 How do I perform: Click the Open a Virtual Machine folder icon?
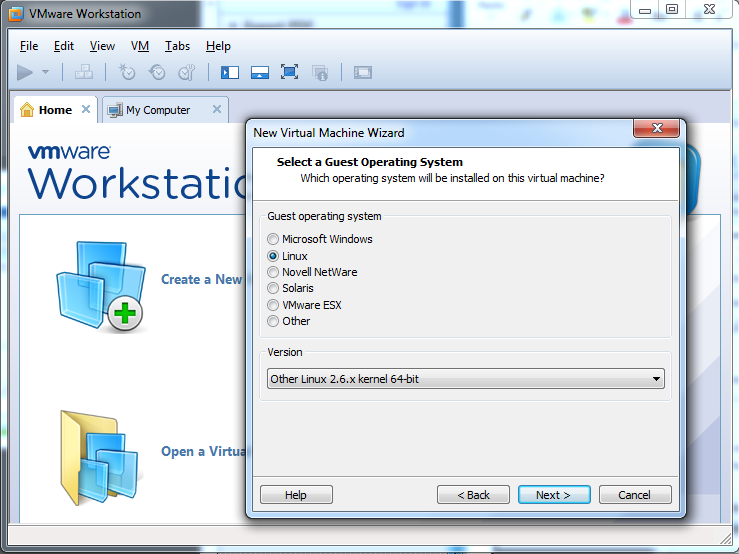tap(100, 457)
